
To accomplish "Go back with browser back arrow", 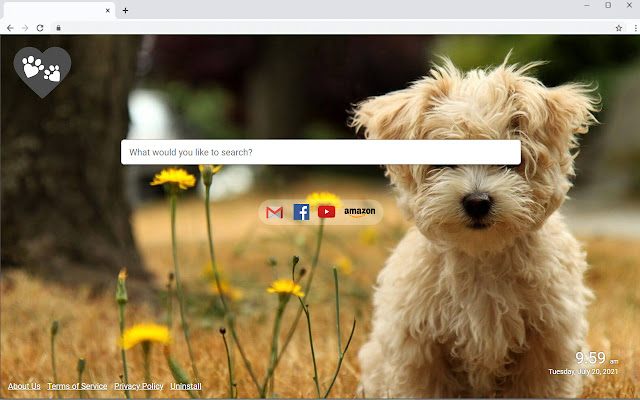I will [10, 28].
